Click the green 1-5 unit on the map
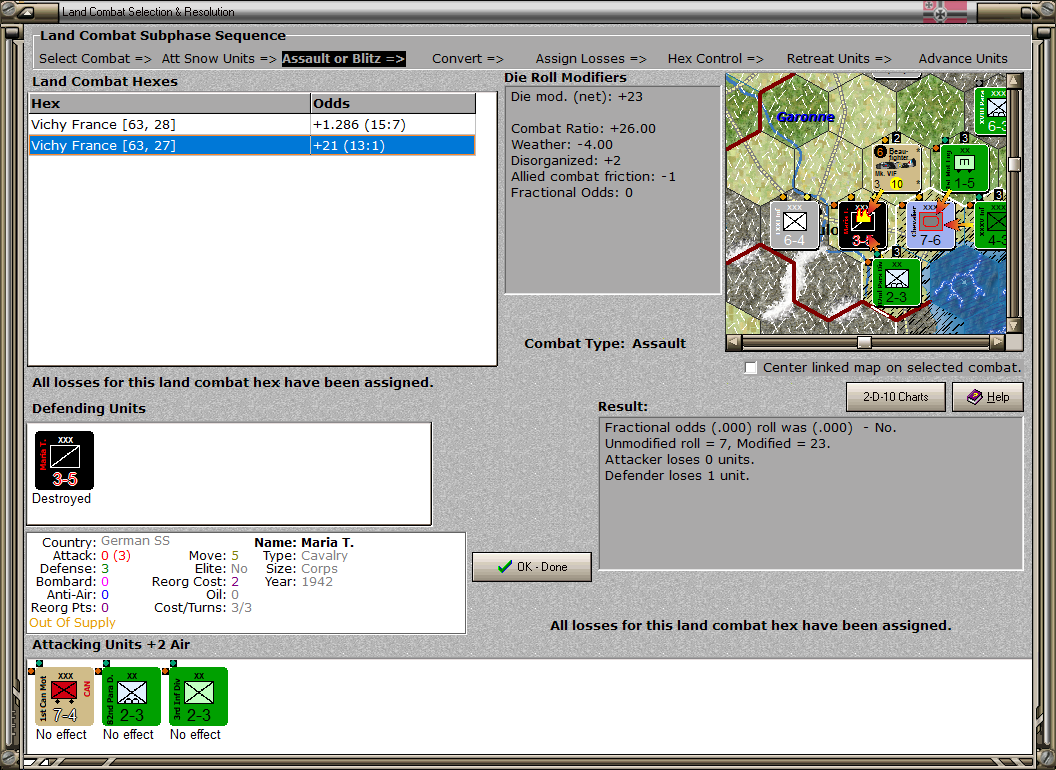Screen dimensions: 1056x770 (964, 167)
